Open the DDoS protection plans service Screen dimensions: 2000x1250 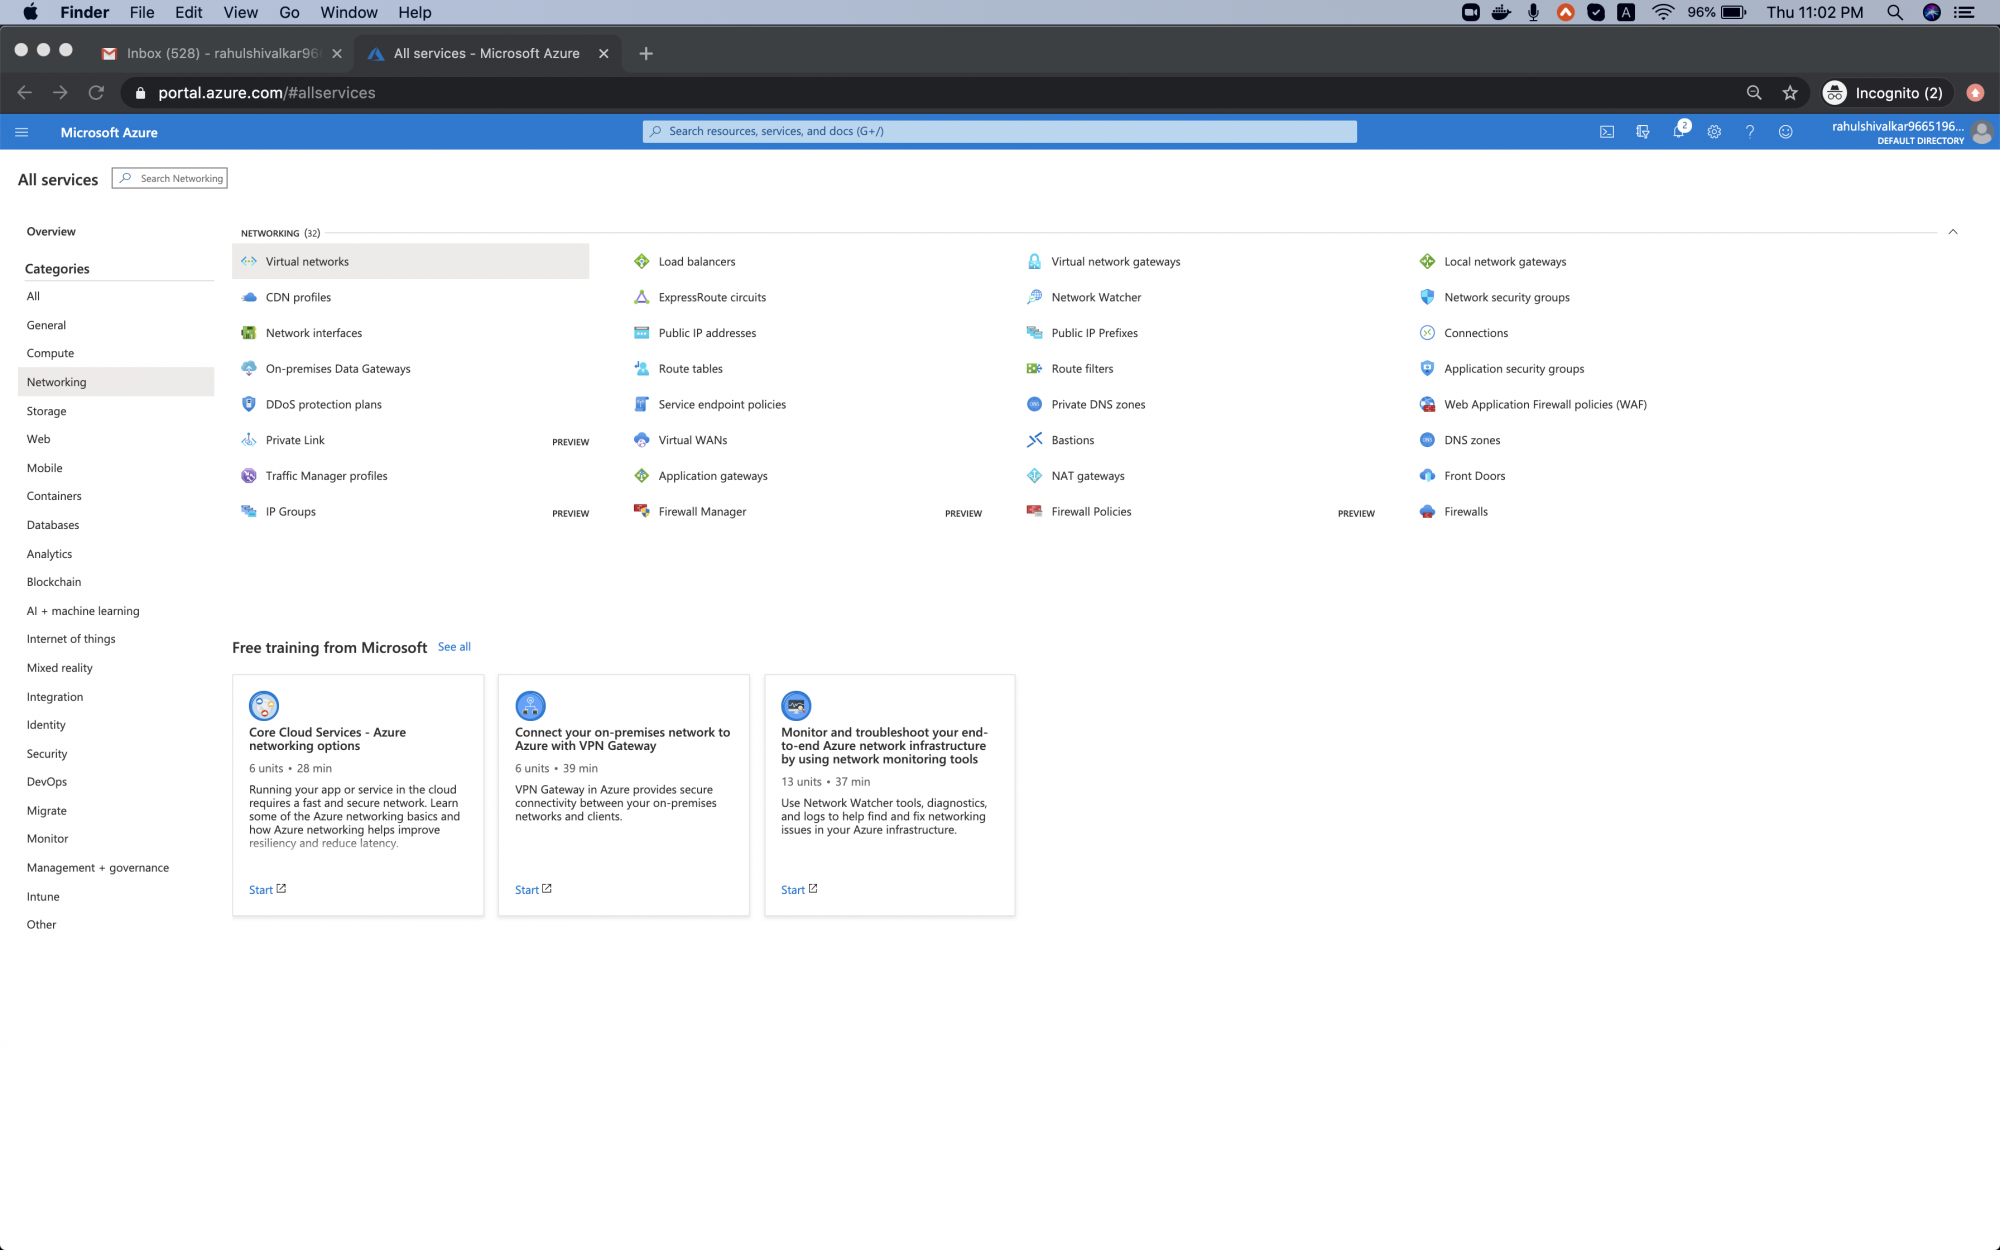pyautogui.click(x=323, y=404)
